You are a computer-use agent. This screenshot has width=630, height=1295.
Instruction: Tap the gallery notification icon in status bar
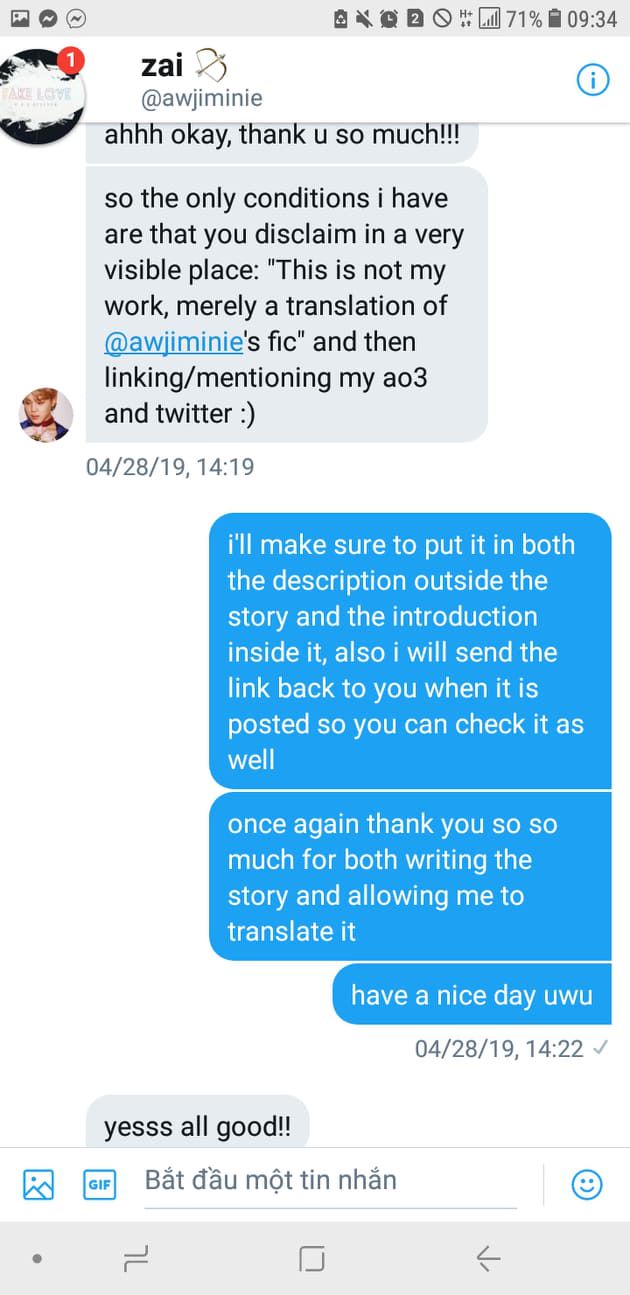pos(20,18)
